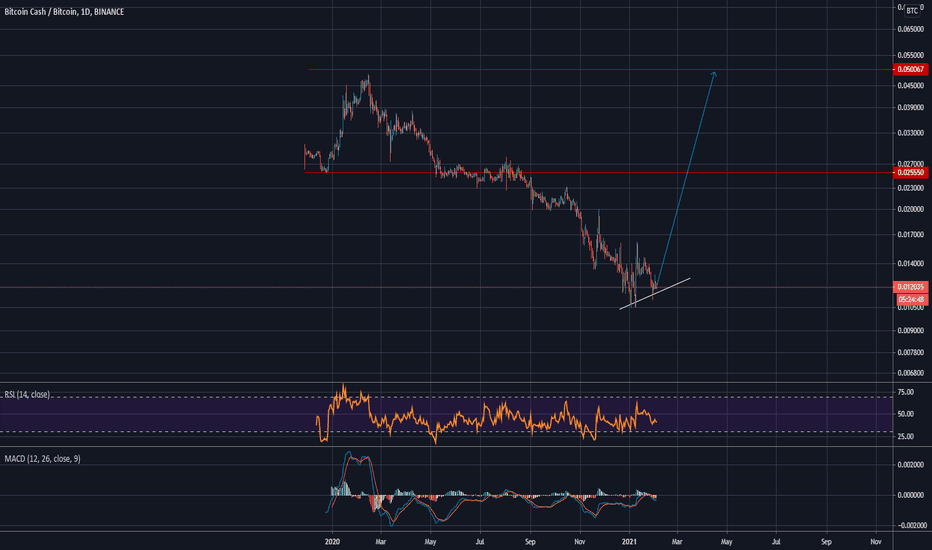Click the RSI scale value 50.00

[906, 414]
